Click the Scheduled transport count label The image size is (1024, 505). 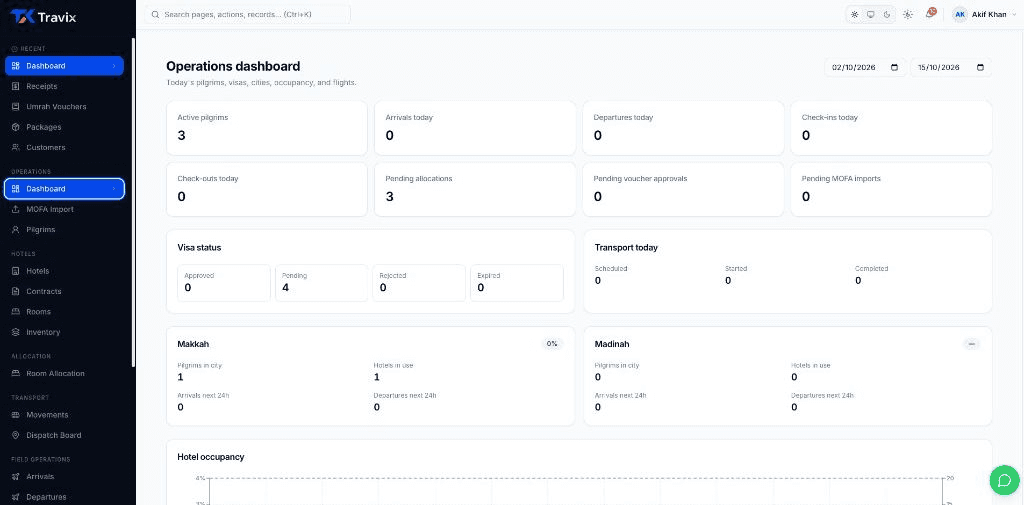tap(611, 269)
